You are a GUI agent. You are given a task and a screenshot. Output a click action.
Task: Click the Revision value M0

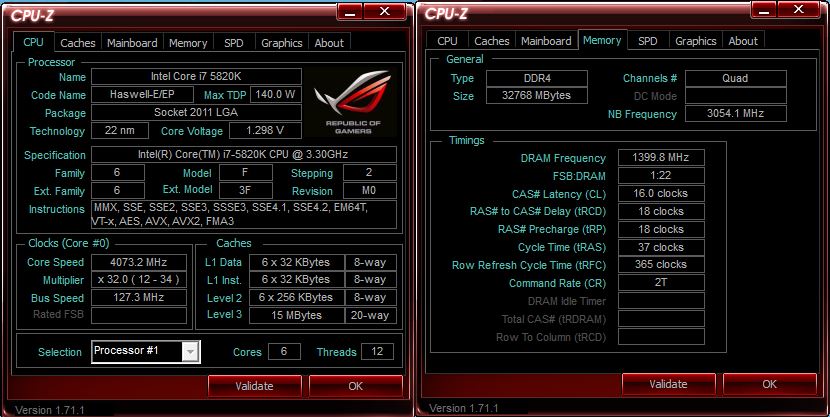[x=369, y=190]
